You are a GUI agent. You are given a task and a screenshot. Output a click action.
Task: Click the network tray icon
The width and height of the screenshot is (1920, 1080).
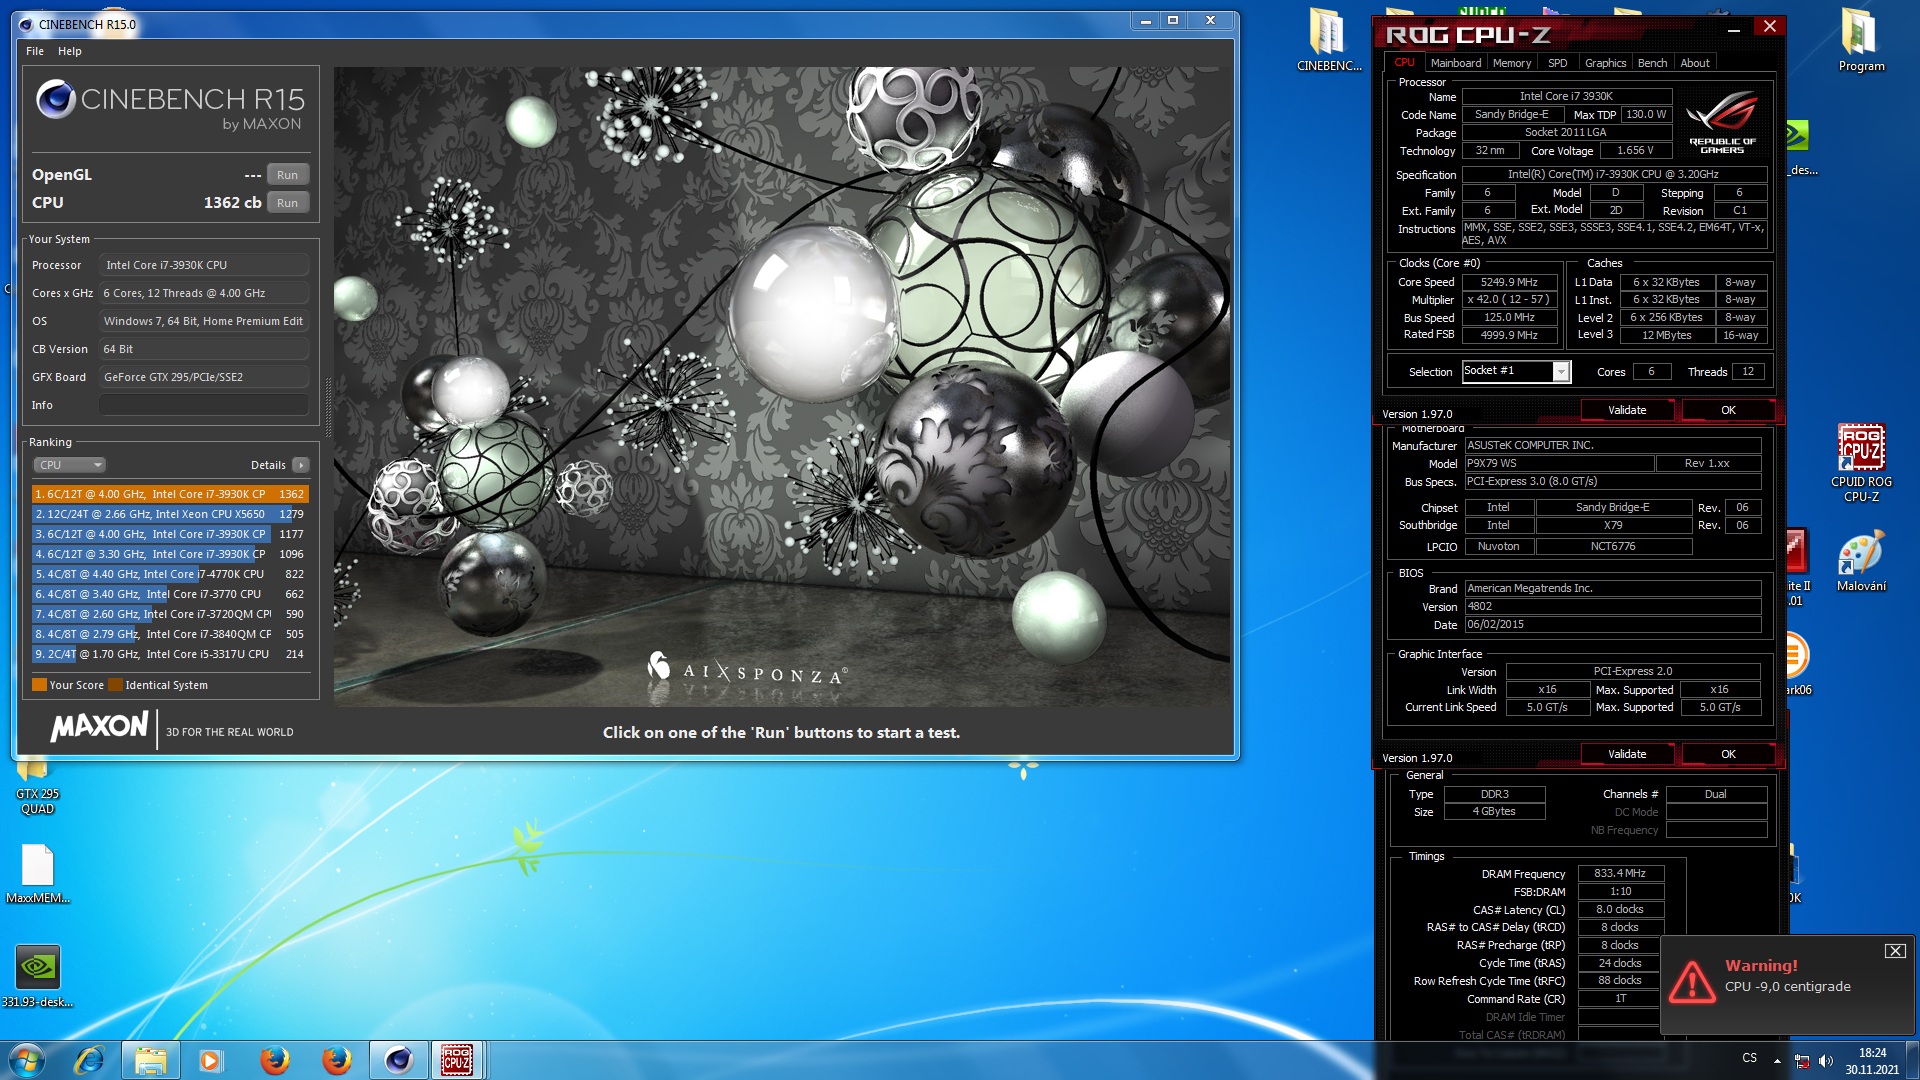tap(1802, 1060)
